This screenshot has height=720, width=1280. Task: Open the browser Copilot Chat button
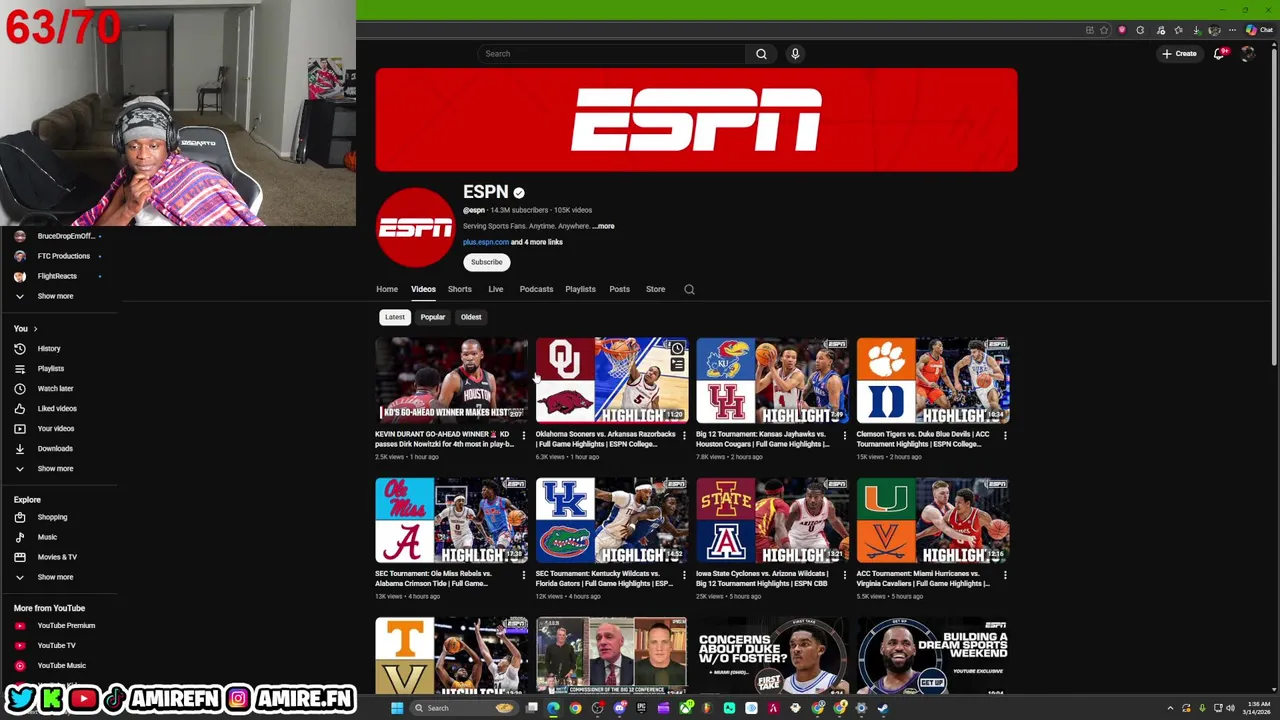(x=1259, y=30)
